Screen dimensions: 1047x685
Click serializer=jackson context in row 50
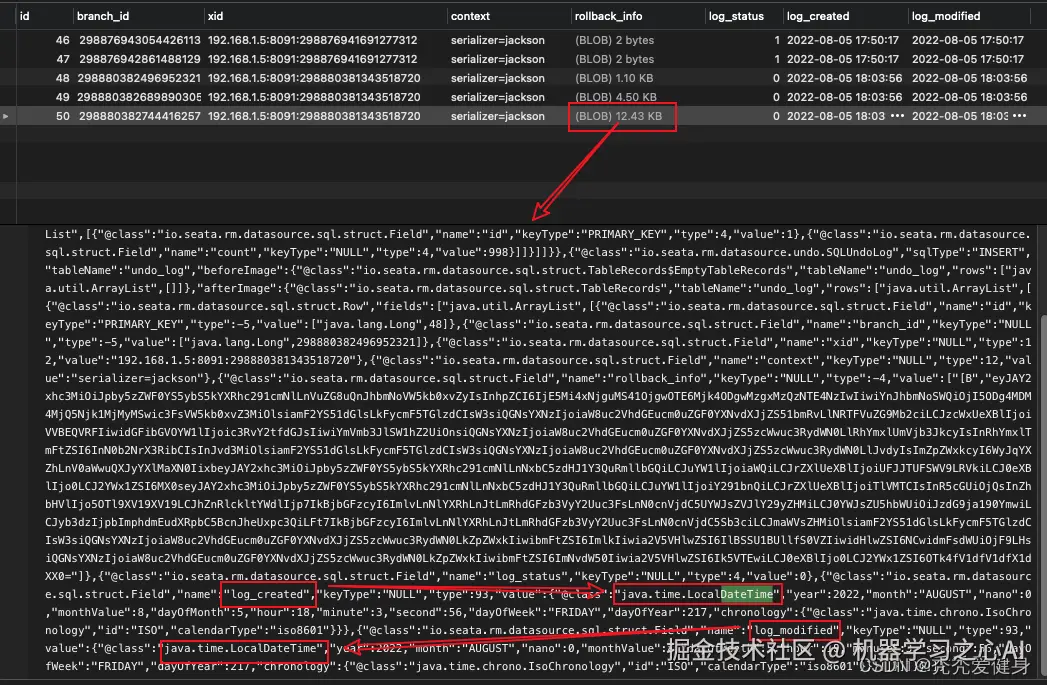[x=497, y=116]
